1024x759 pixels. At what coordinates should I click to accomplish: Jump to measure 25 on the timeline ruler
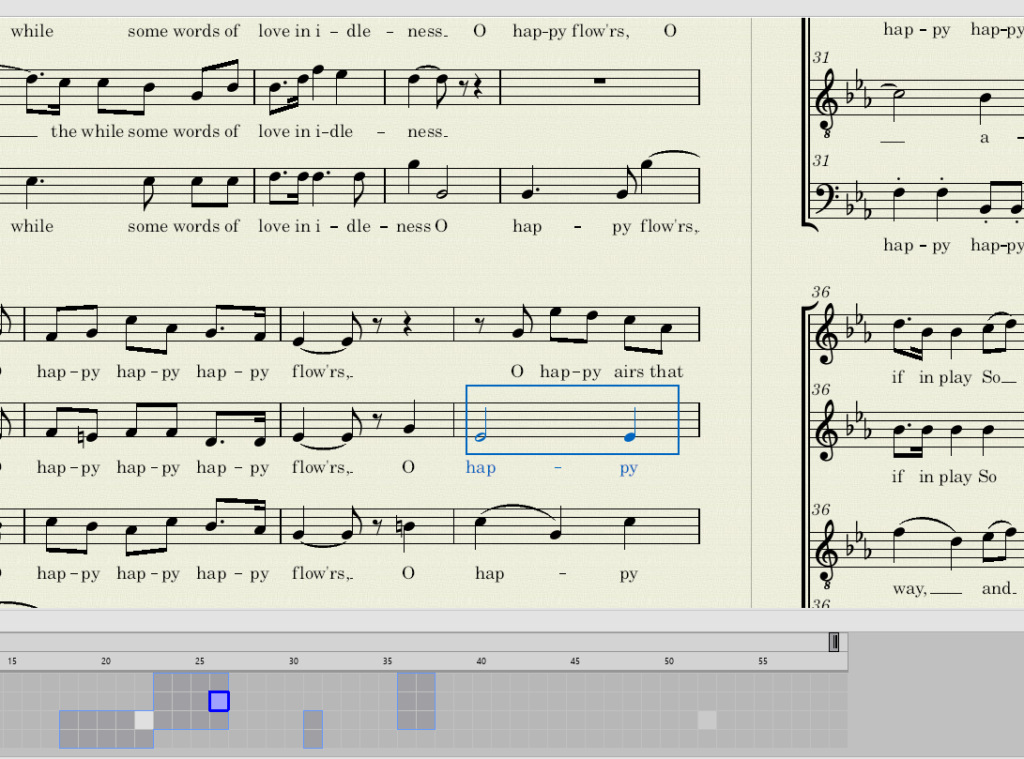[x=200, y=661]
